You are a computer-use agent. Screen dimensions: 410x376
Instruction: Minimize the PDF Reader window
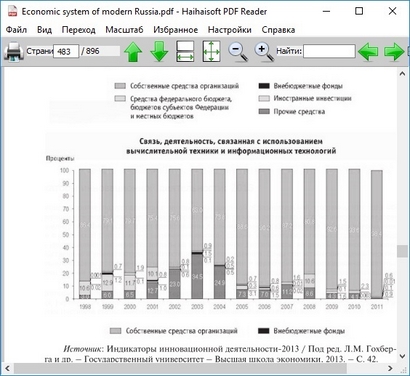coord(327,11)
